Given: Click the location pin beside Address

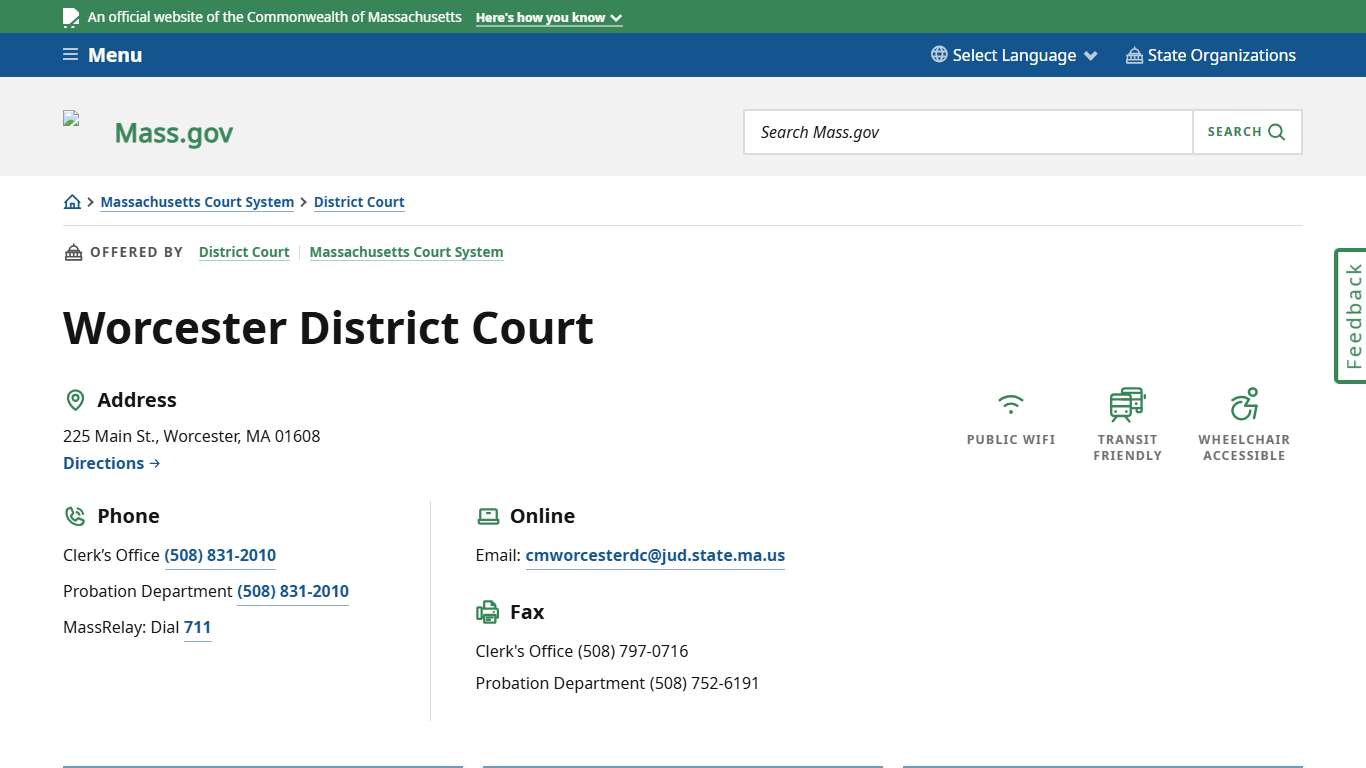Looking at the screenshot, I should point(75,399).
